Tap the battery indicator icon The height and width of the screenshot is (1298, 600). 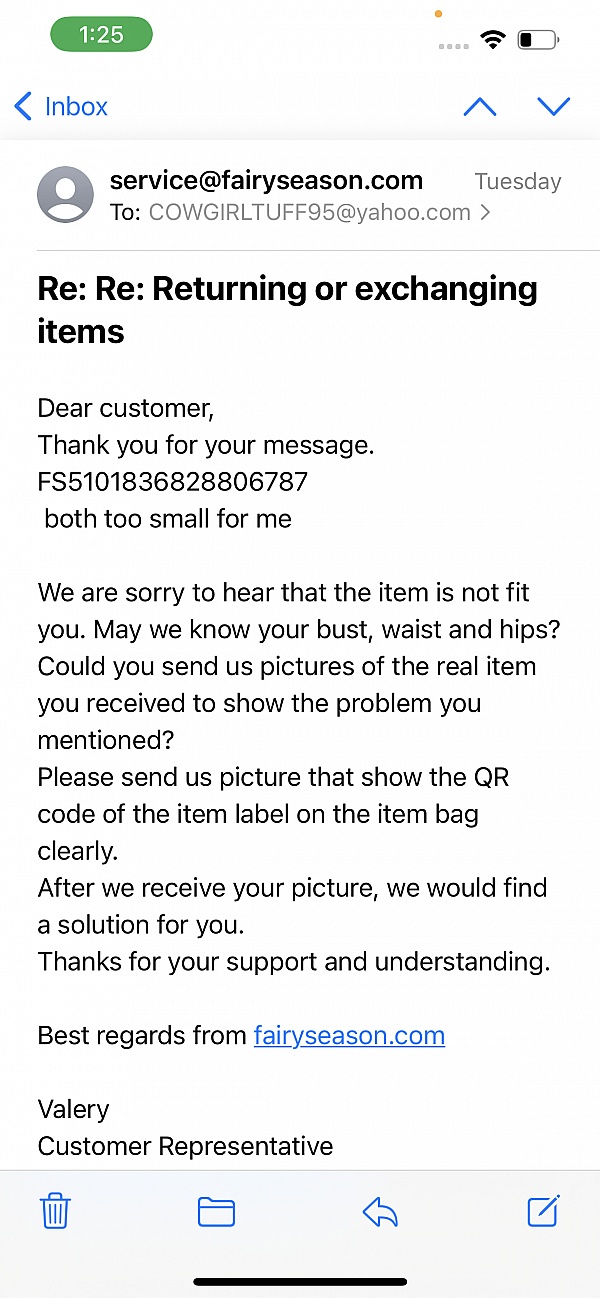pos(538,40)
